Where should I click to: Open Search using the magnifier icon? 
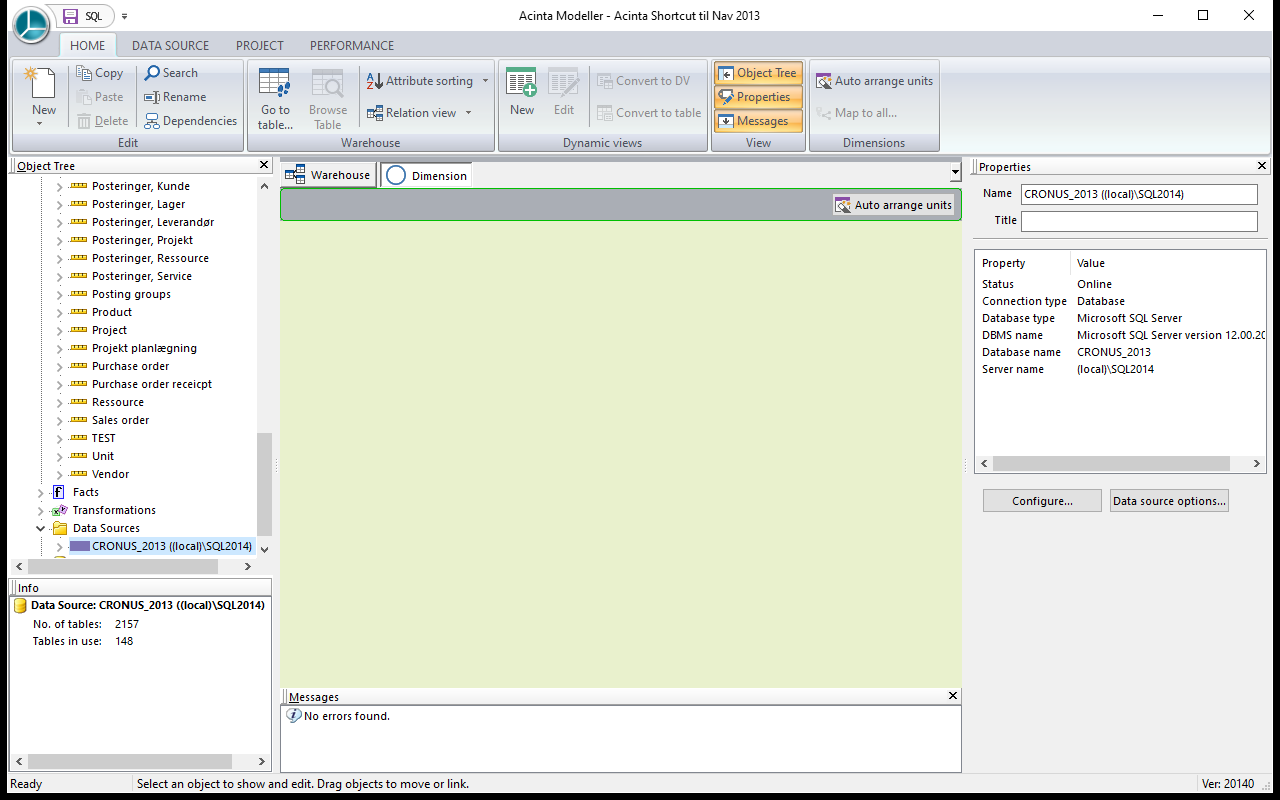(152, 73)
